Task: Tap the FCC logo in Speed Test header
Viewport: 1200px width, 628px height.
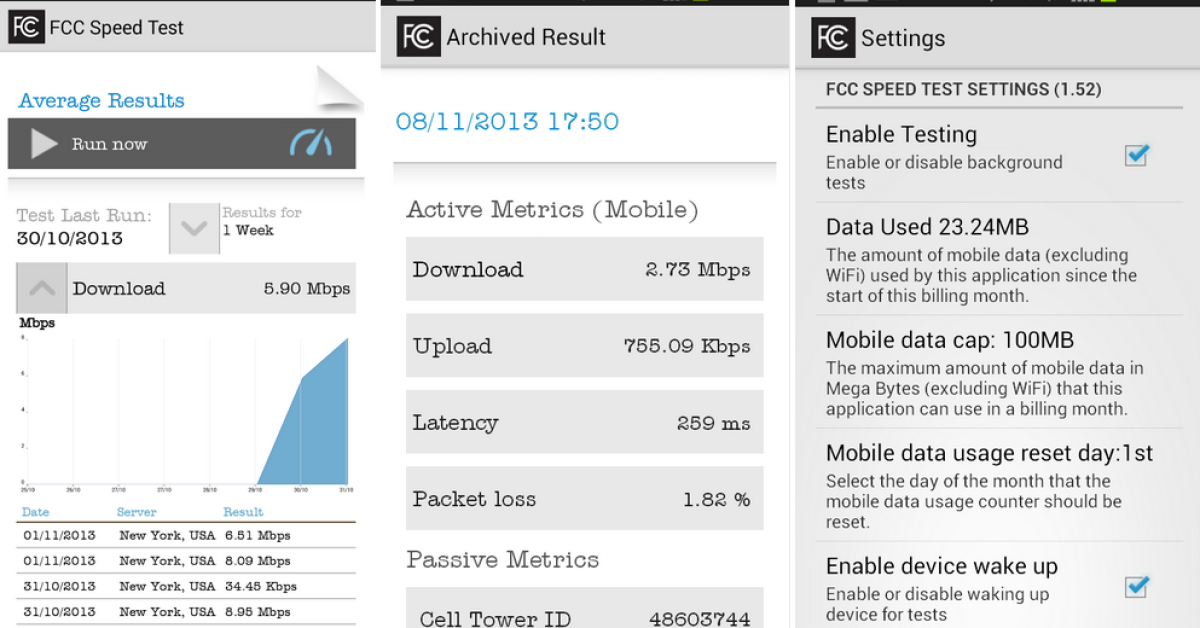Action: pyautogui.click(x=26, y=27)
